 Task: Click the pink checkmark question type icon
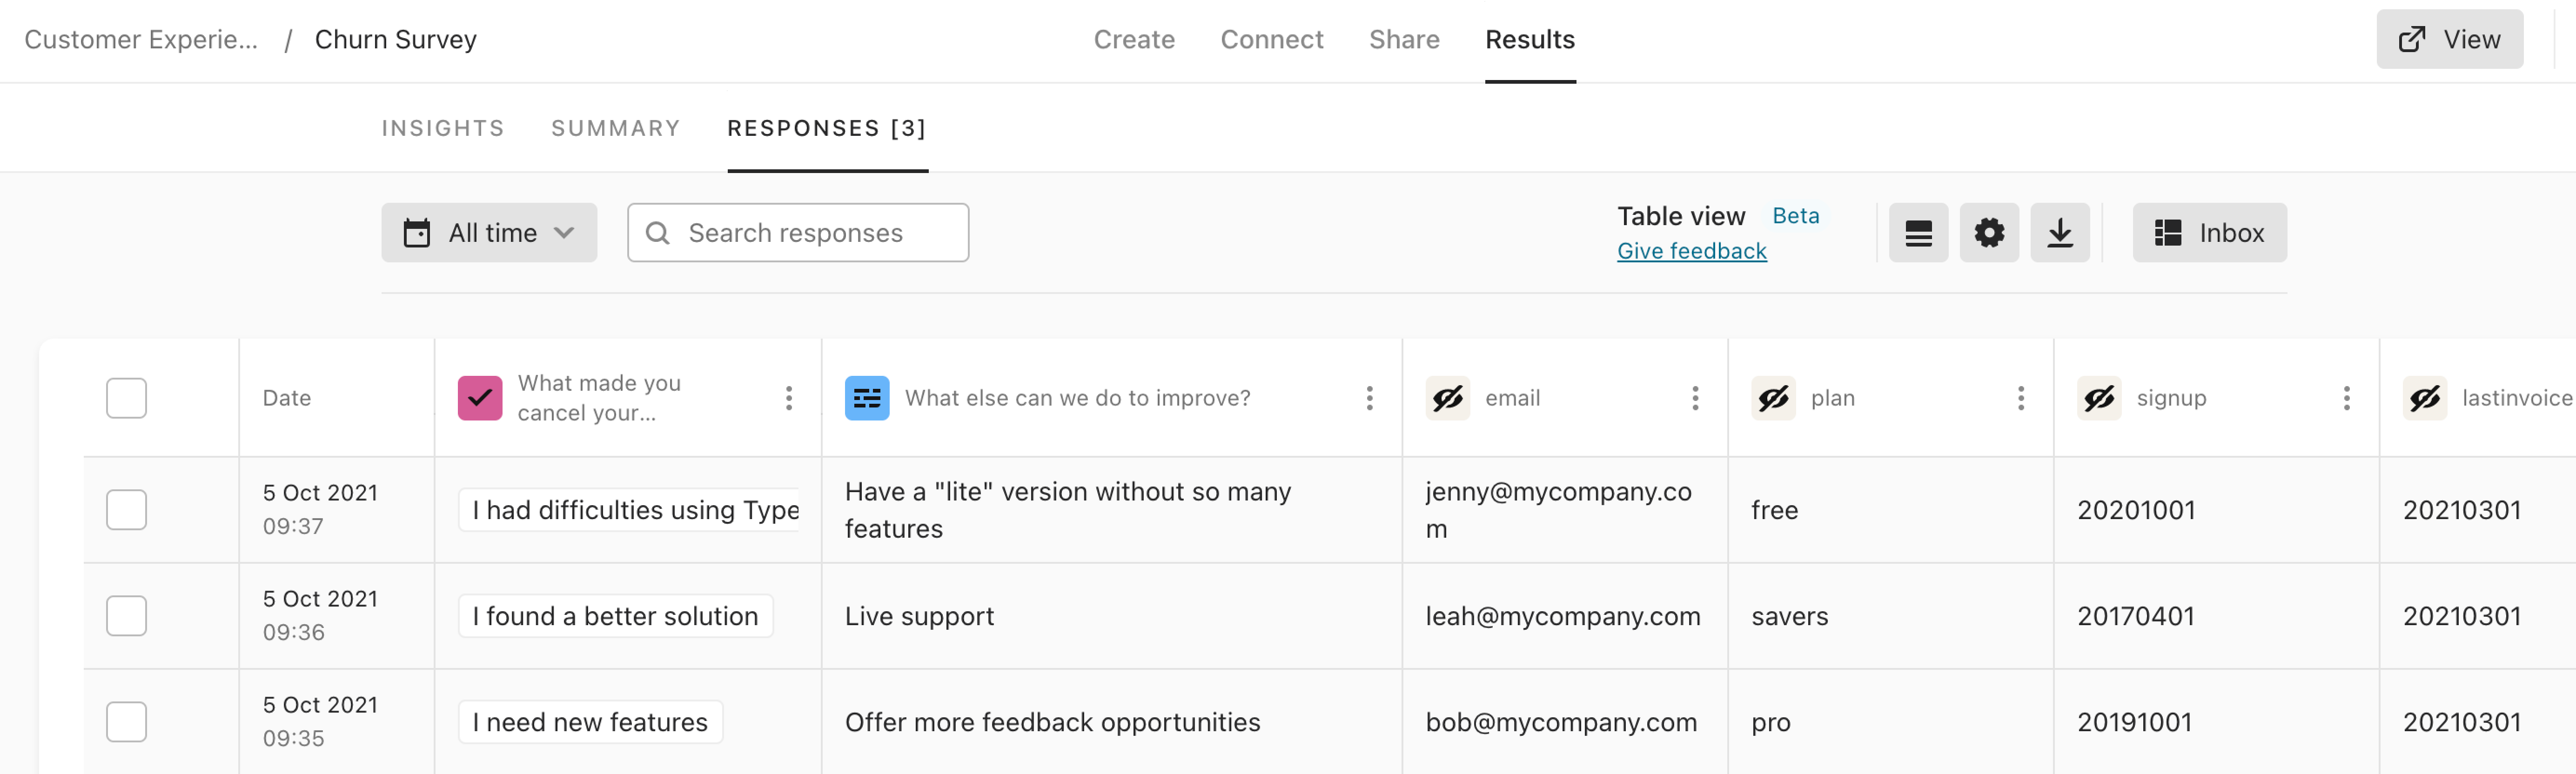pos(480,398)
